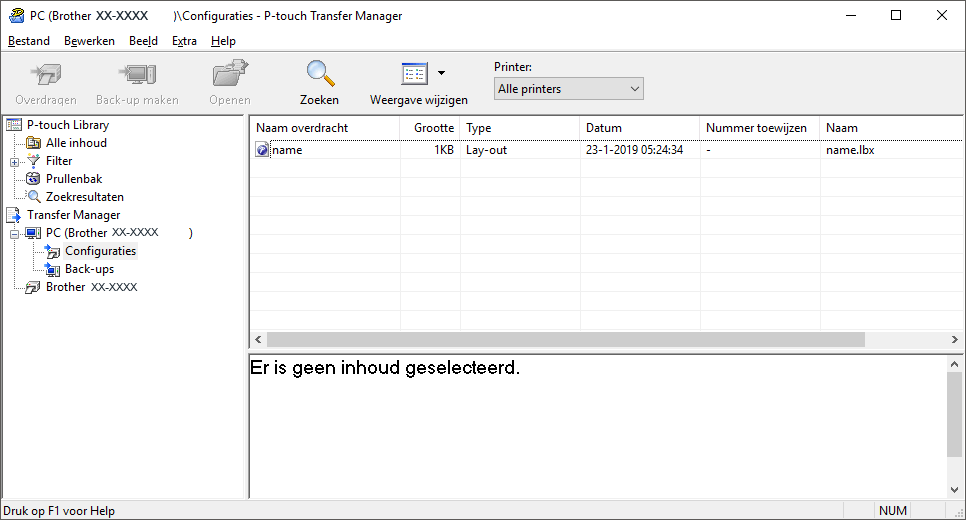Collapse the PC (Brother) tree node
The height and width of the screenshot is (520, 966).
[14, 234]
